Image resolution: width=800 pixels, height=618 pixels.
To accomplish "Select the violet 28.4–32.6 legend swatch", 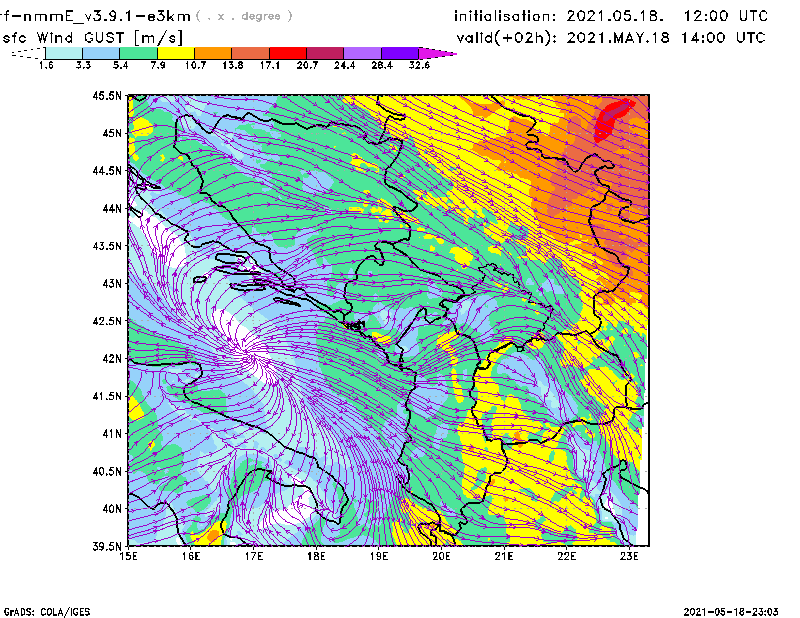I will (x=400, y=53).
